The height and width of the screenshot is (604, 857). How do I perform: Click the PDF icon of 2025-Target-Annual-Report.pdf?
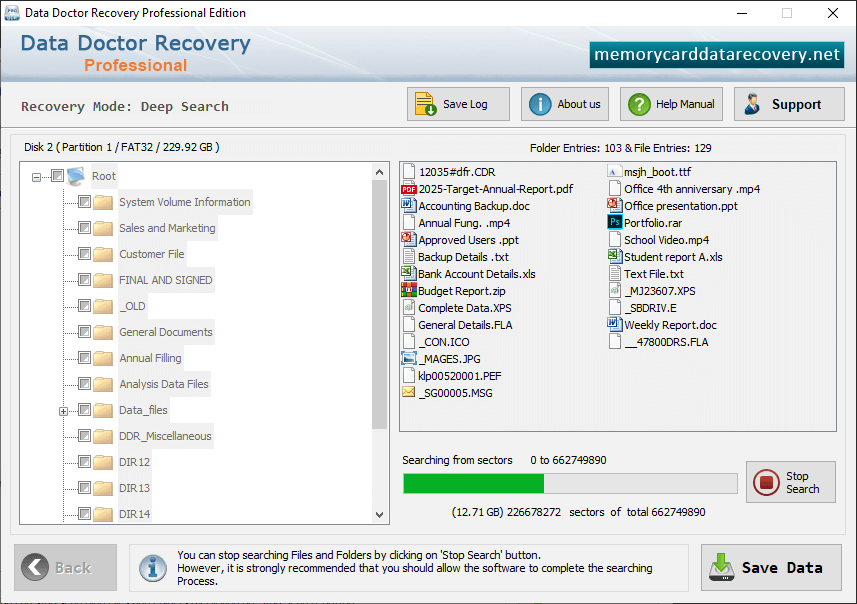click(x=408, y=189)
